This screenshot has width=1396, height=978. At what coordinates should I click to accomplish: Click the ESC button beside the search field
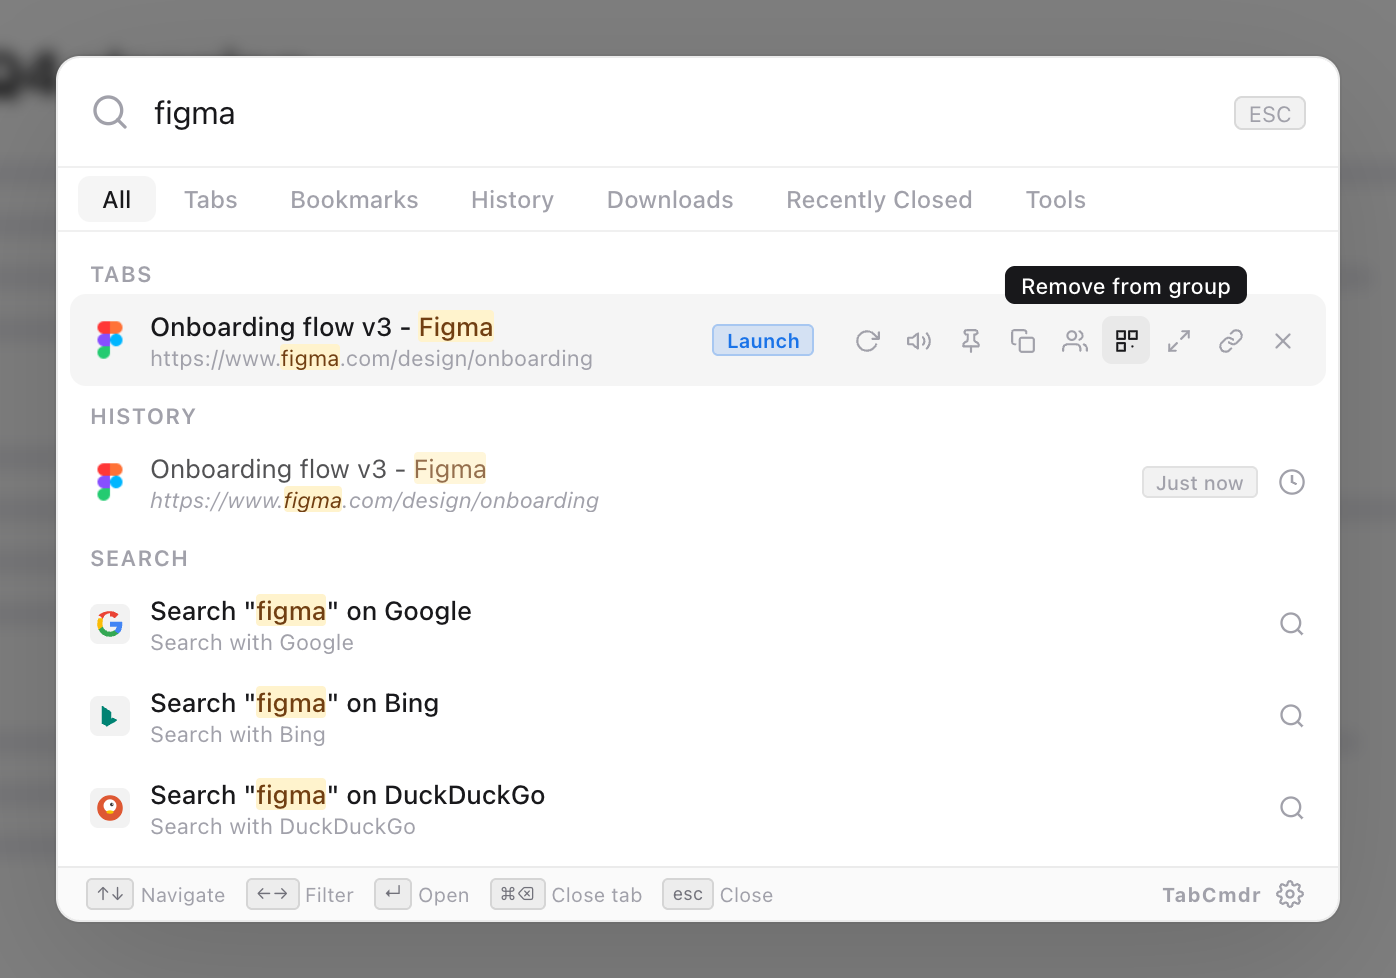tap(1270, 114)
